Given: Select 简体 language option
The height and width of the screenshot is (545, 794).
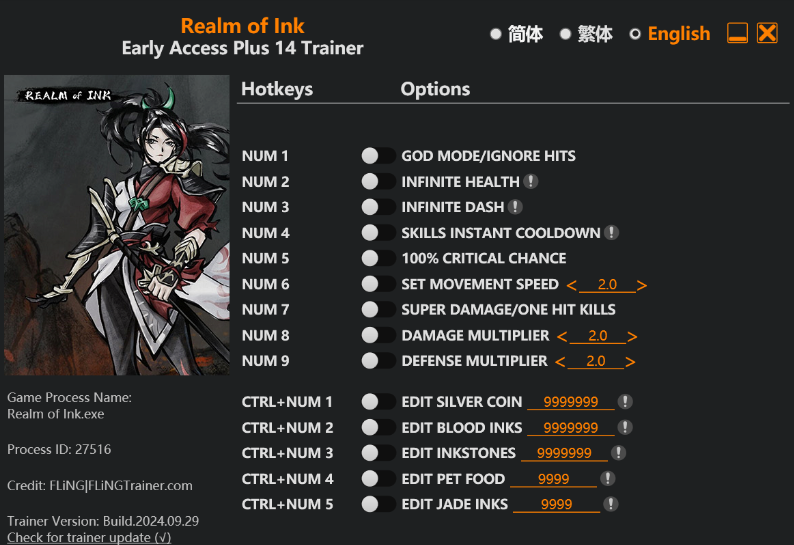Looking at the screenshot, I should click(x=496, y=34).
